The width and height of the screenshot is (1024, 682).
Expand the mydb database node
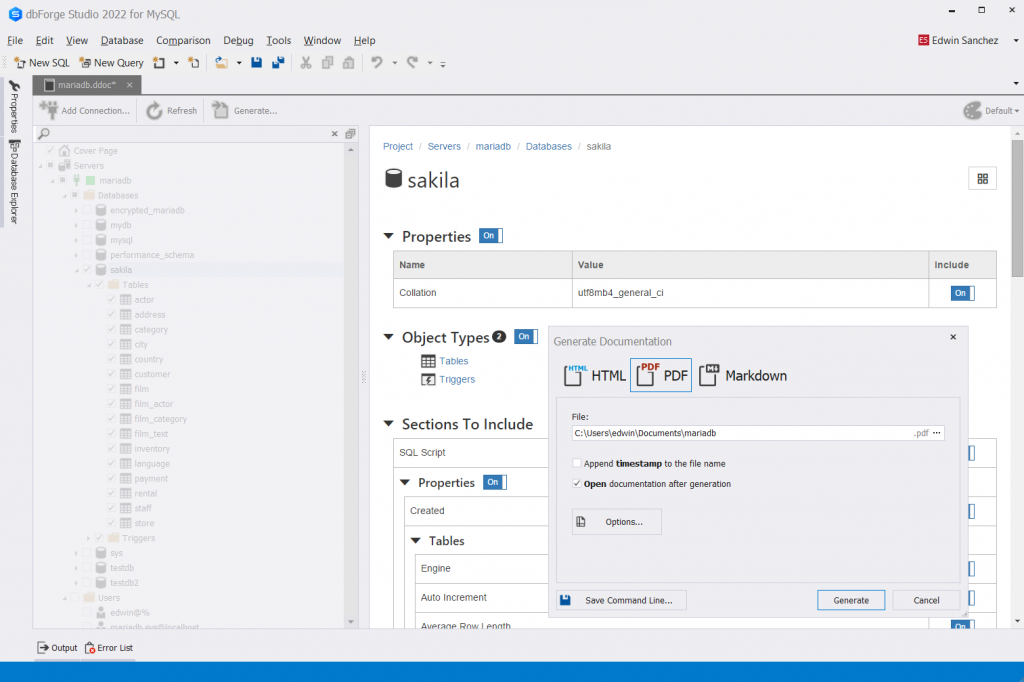coord(76,225)
